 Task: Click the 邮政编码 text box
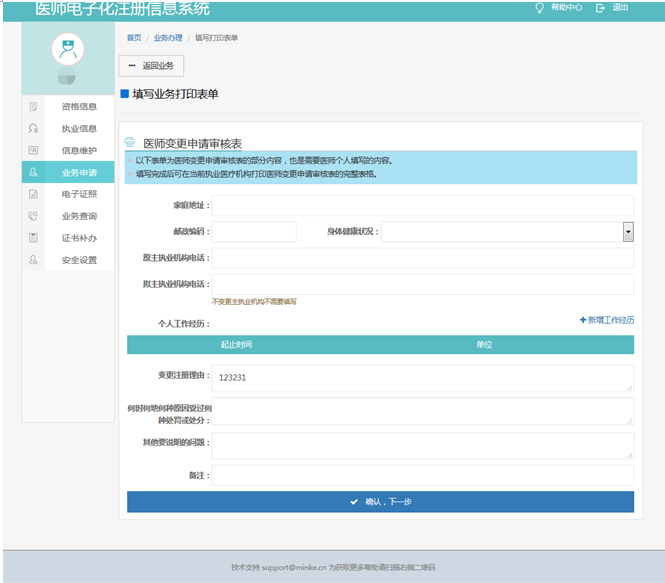coord(254,232)
